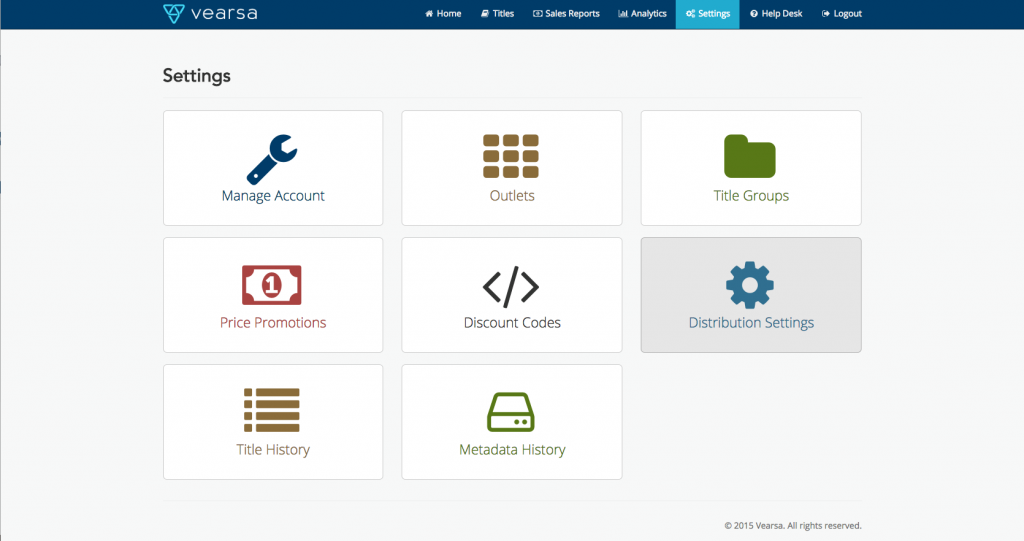Open the Metadata History text label
Viewport: 1024px width, 541px height.
512,450
